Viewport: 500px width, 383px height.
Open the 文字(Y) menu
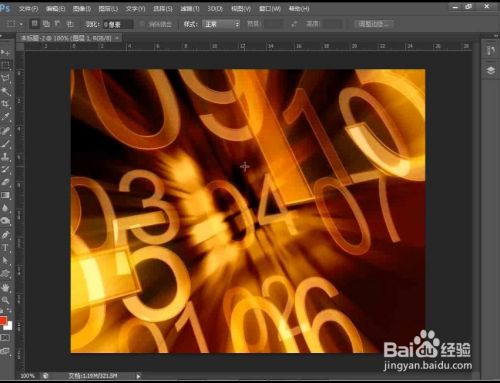click(135, 9)
